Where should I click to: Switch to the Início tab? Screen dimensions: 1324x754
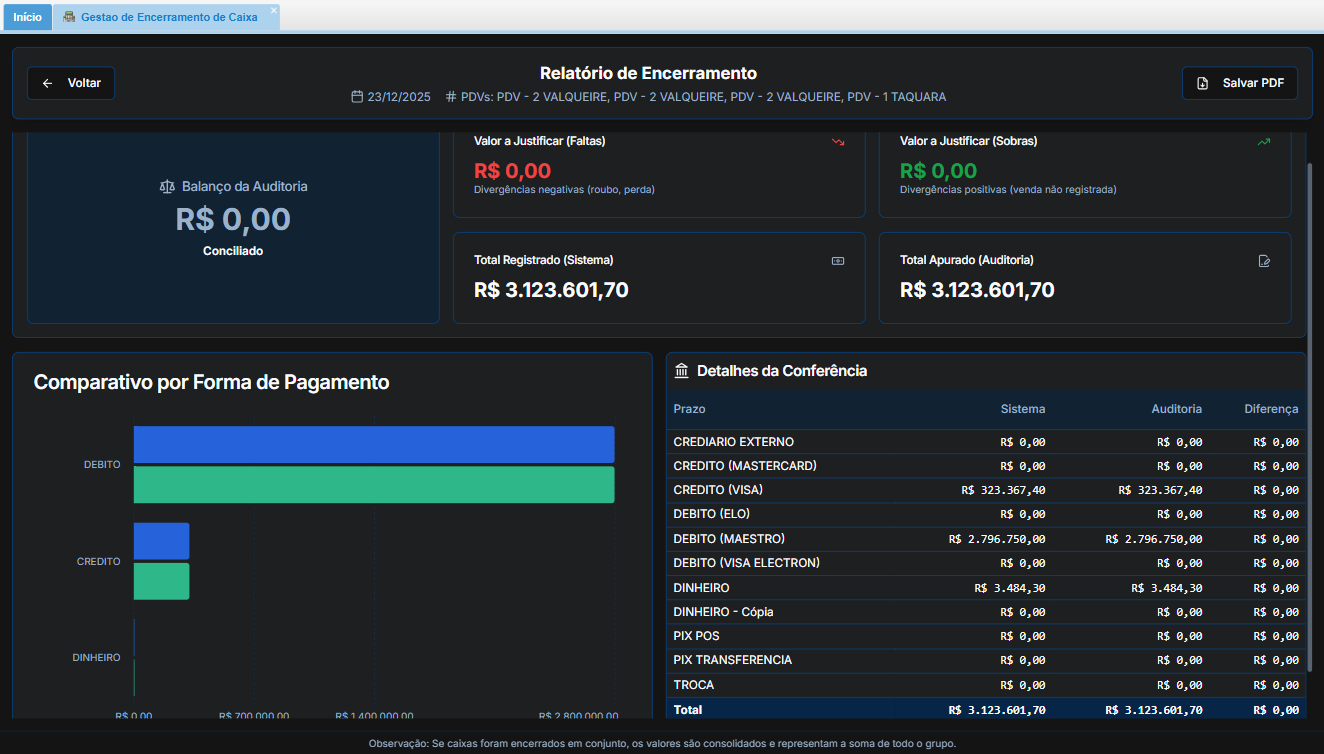click(27, 17)
